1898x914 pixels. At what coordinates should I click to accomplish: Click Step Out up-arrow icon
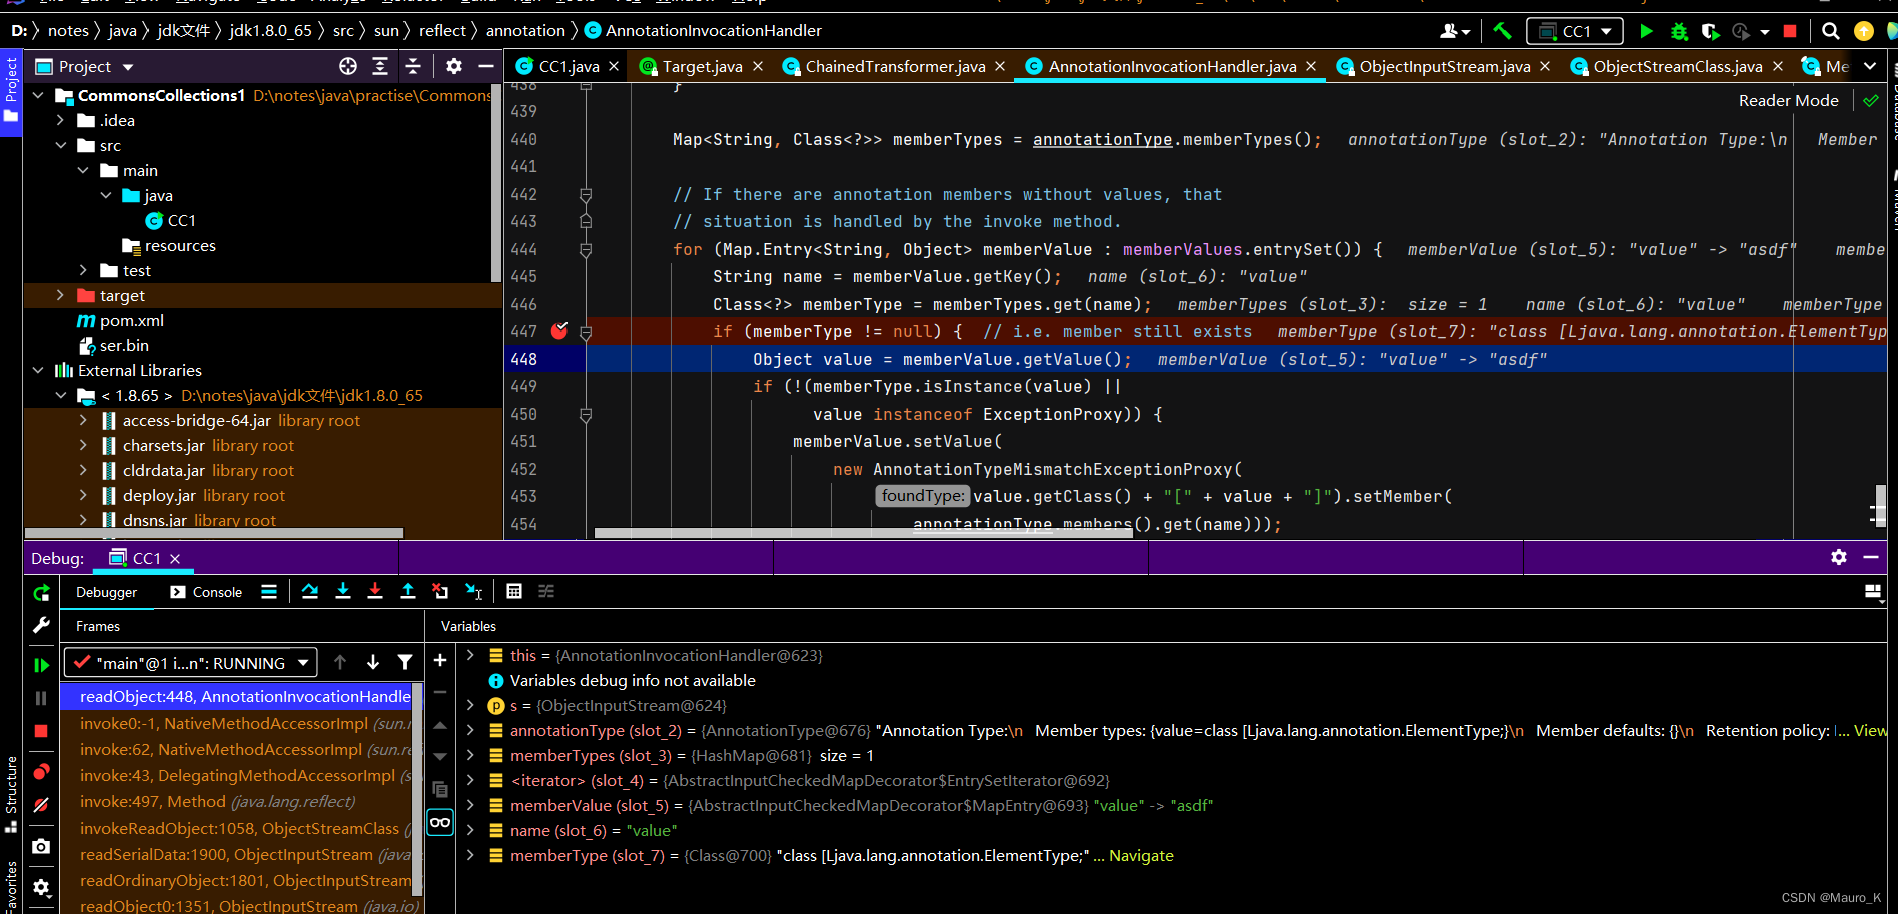(408, 592)
